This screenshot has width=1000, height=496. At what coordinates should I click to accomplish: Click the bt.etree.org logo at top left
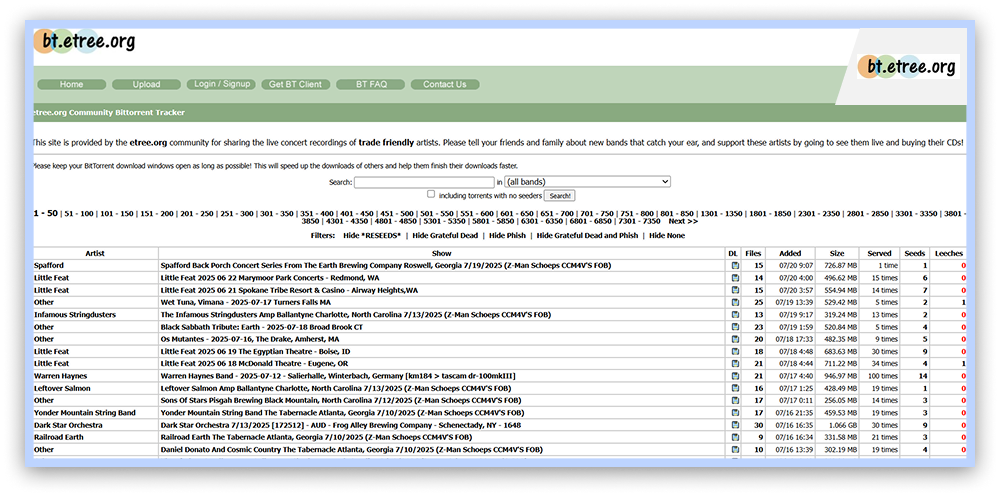click(85, 41)
